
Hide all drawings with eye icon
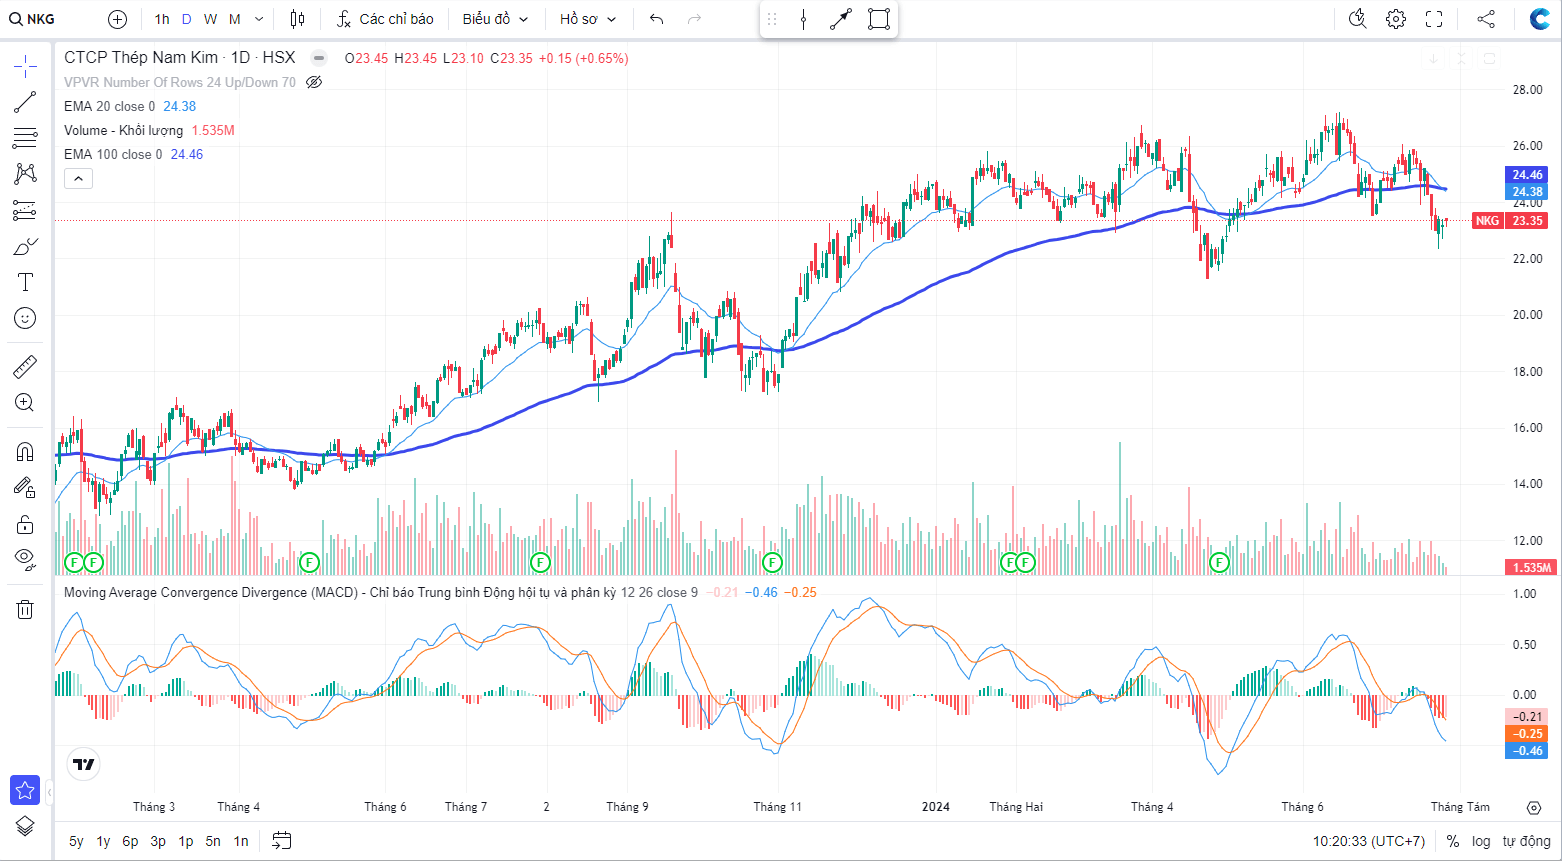(25, 559)
